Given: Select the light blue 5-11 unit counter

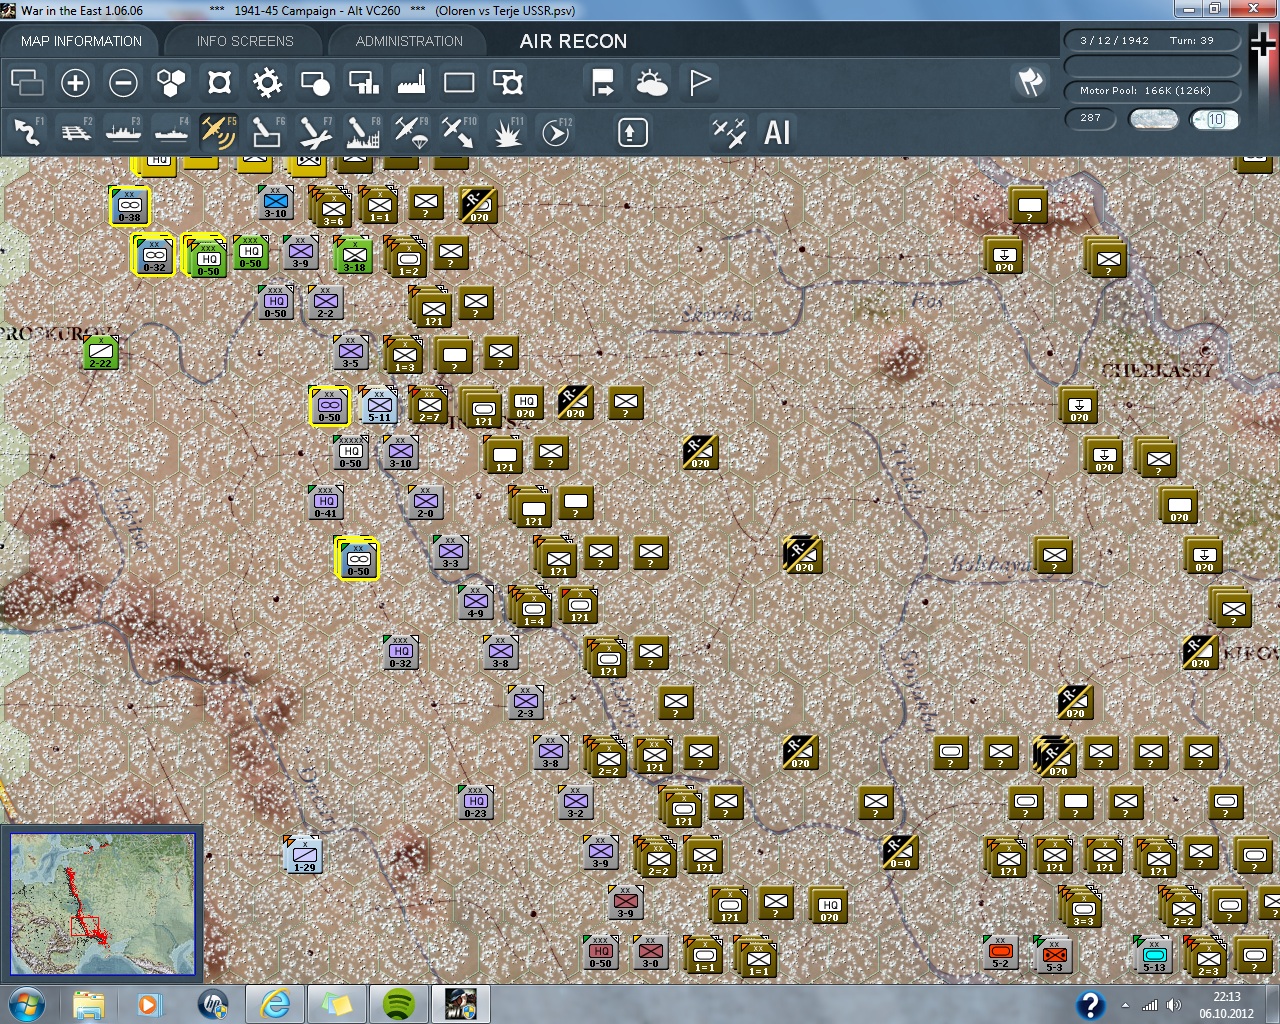Looking at the screenshot, I should point(379,405).
